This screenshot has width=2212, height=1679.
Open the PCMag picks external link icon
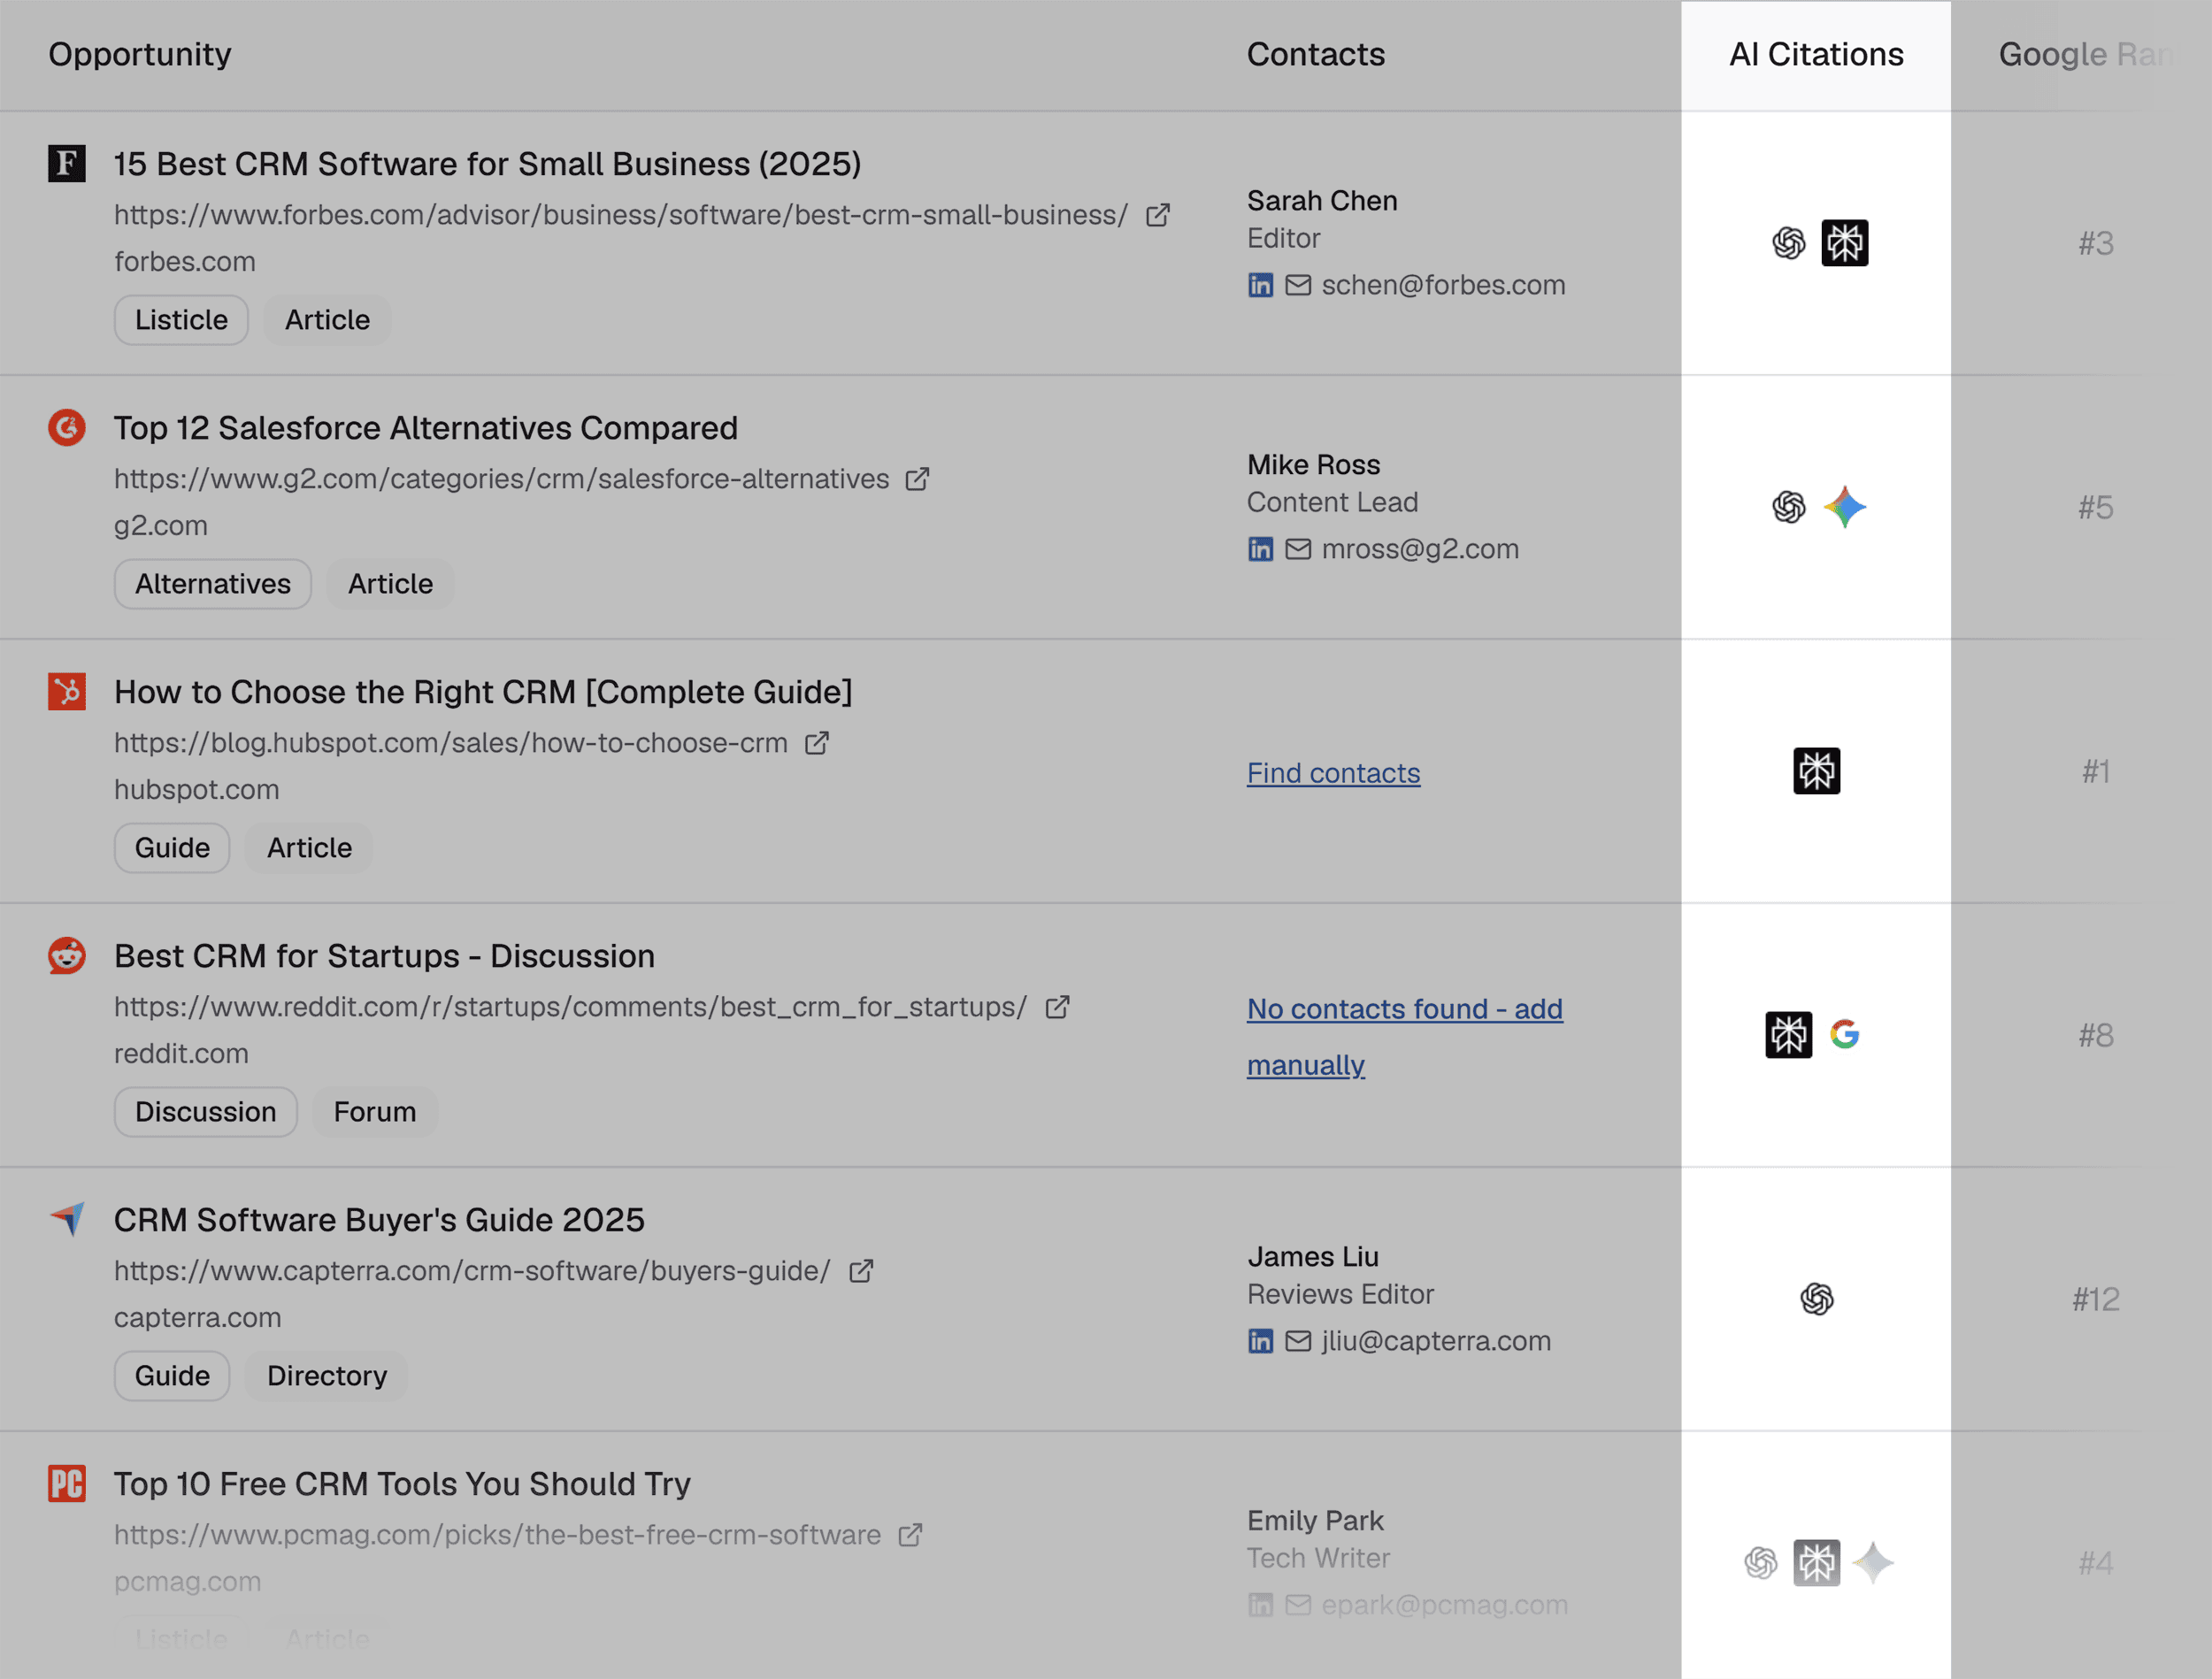coord(910,1535)
